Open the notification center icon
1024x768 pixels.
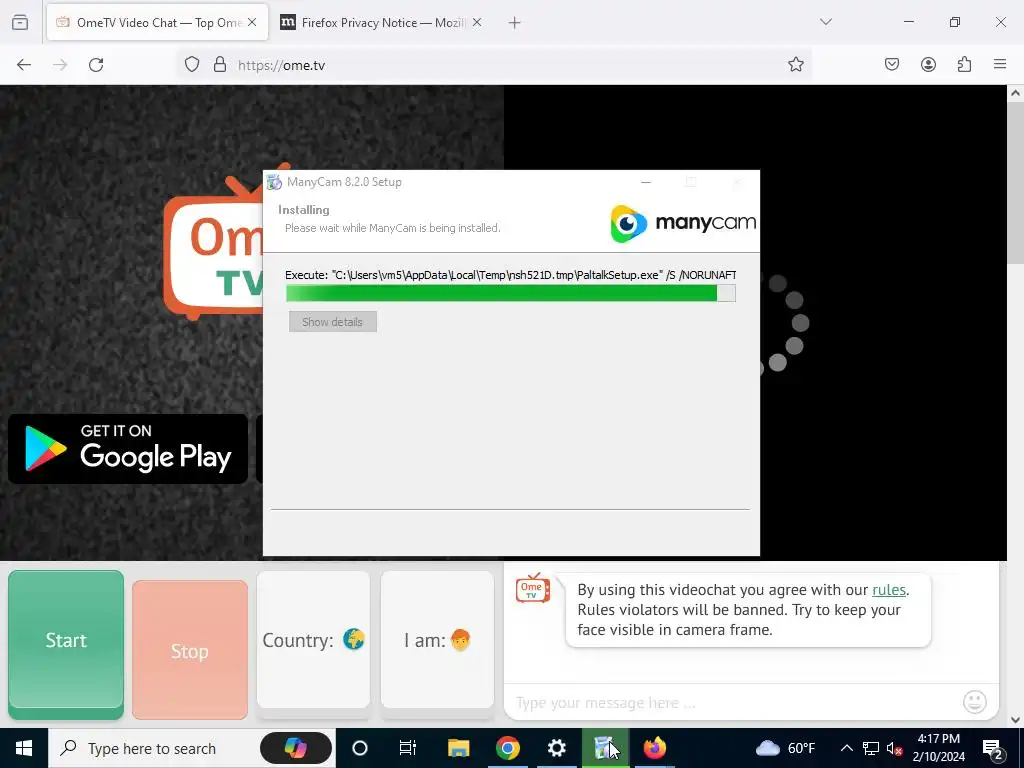click(x=993, y=749)
